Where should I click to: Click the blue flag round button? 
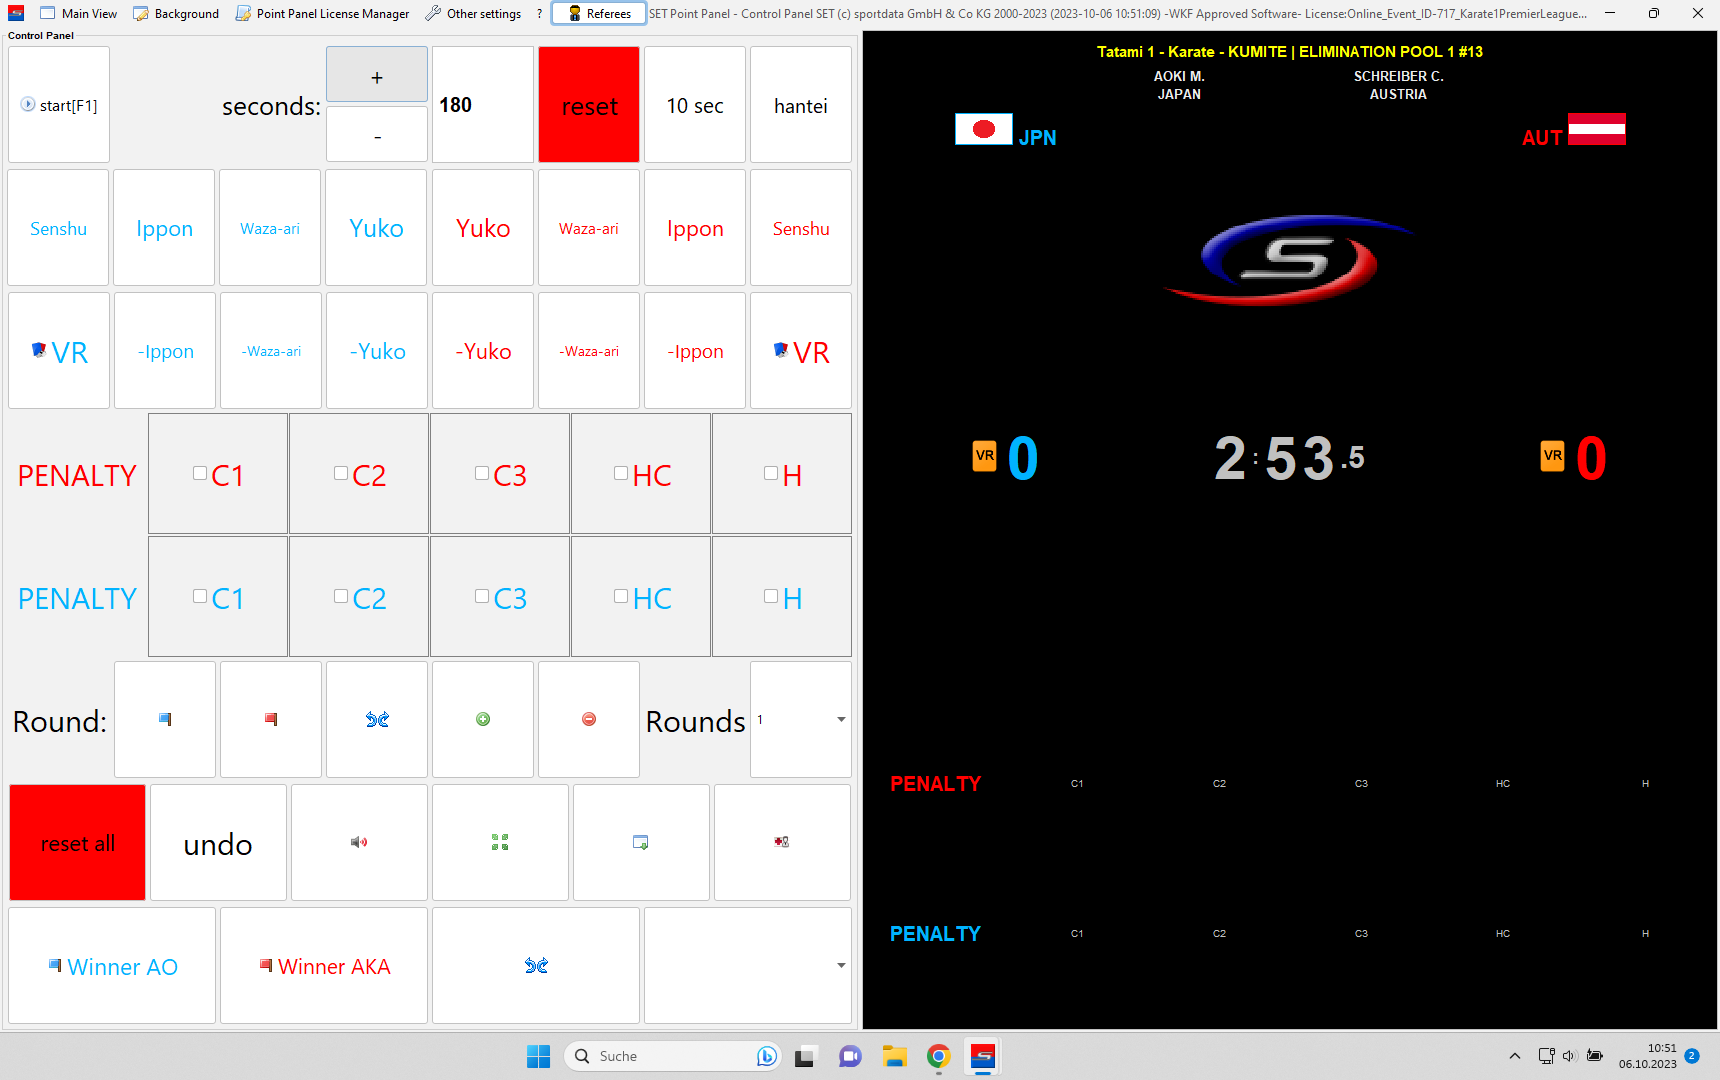click(165, 719)
